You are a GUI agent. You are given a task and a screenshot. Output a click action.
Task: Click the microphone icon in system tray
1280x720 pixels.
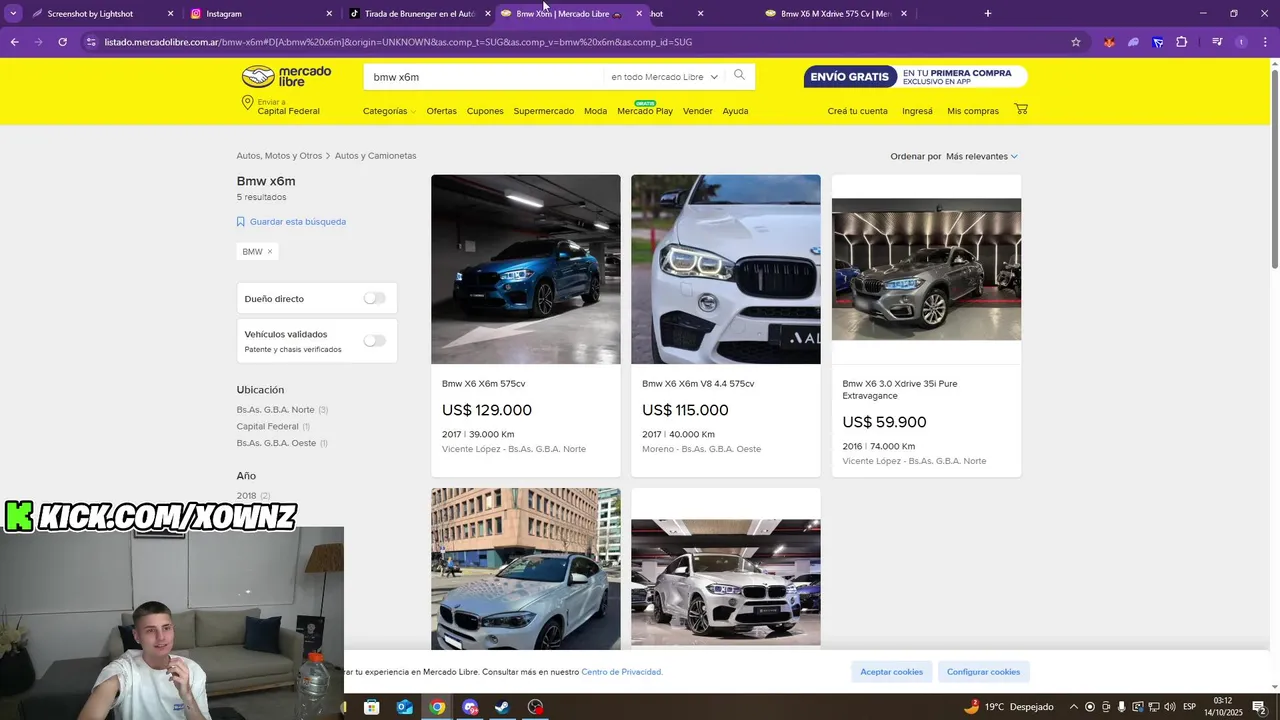pyautogui.click(x=1121, y=707)
